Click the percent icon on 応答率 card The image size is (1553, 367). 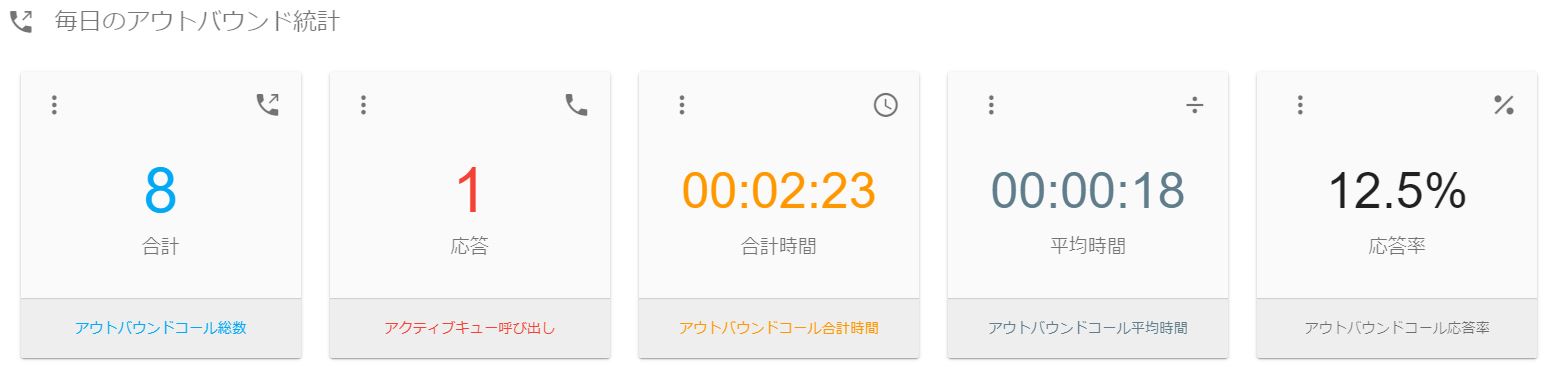[x=1503, y=105]
